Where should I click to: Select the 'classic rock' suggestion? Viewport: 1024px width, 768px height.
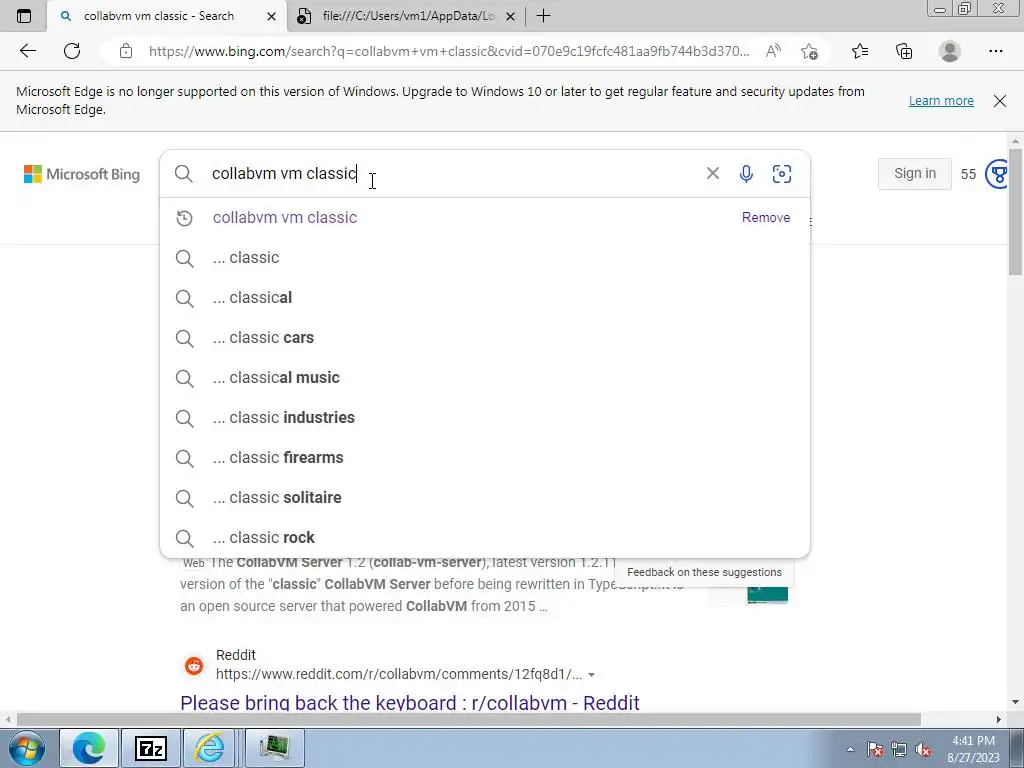(x=485, y=537)
